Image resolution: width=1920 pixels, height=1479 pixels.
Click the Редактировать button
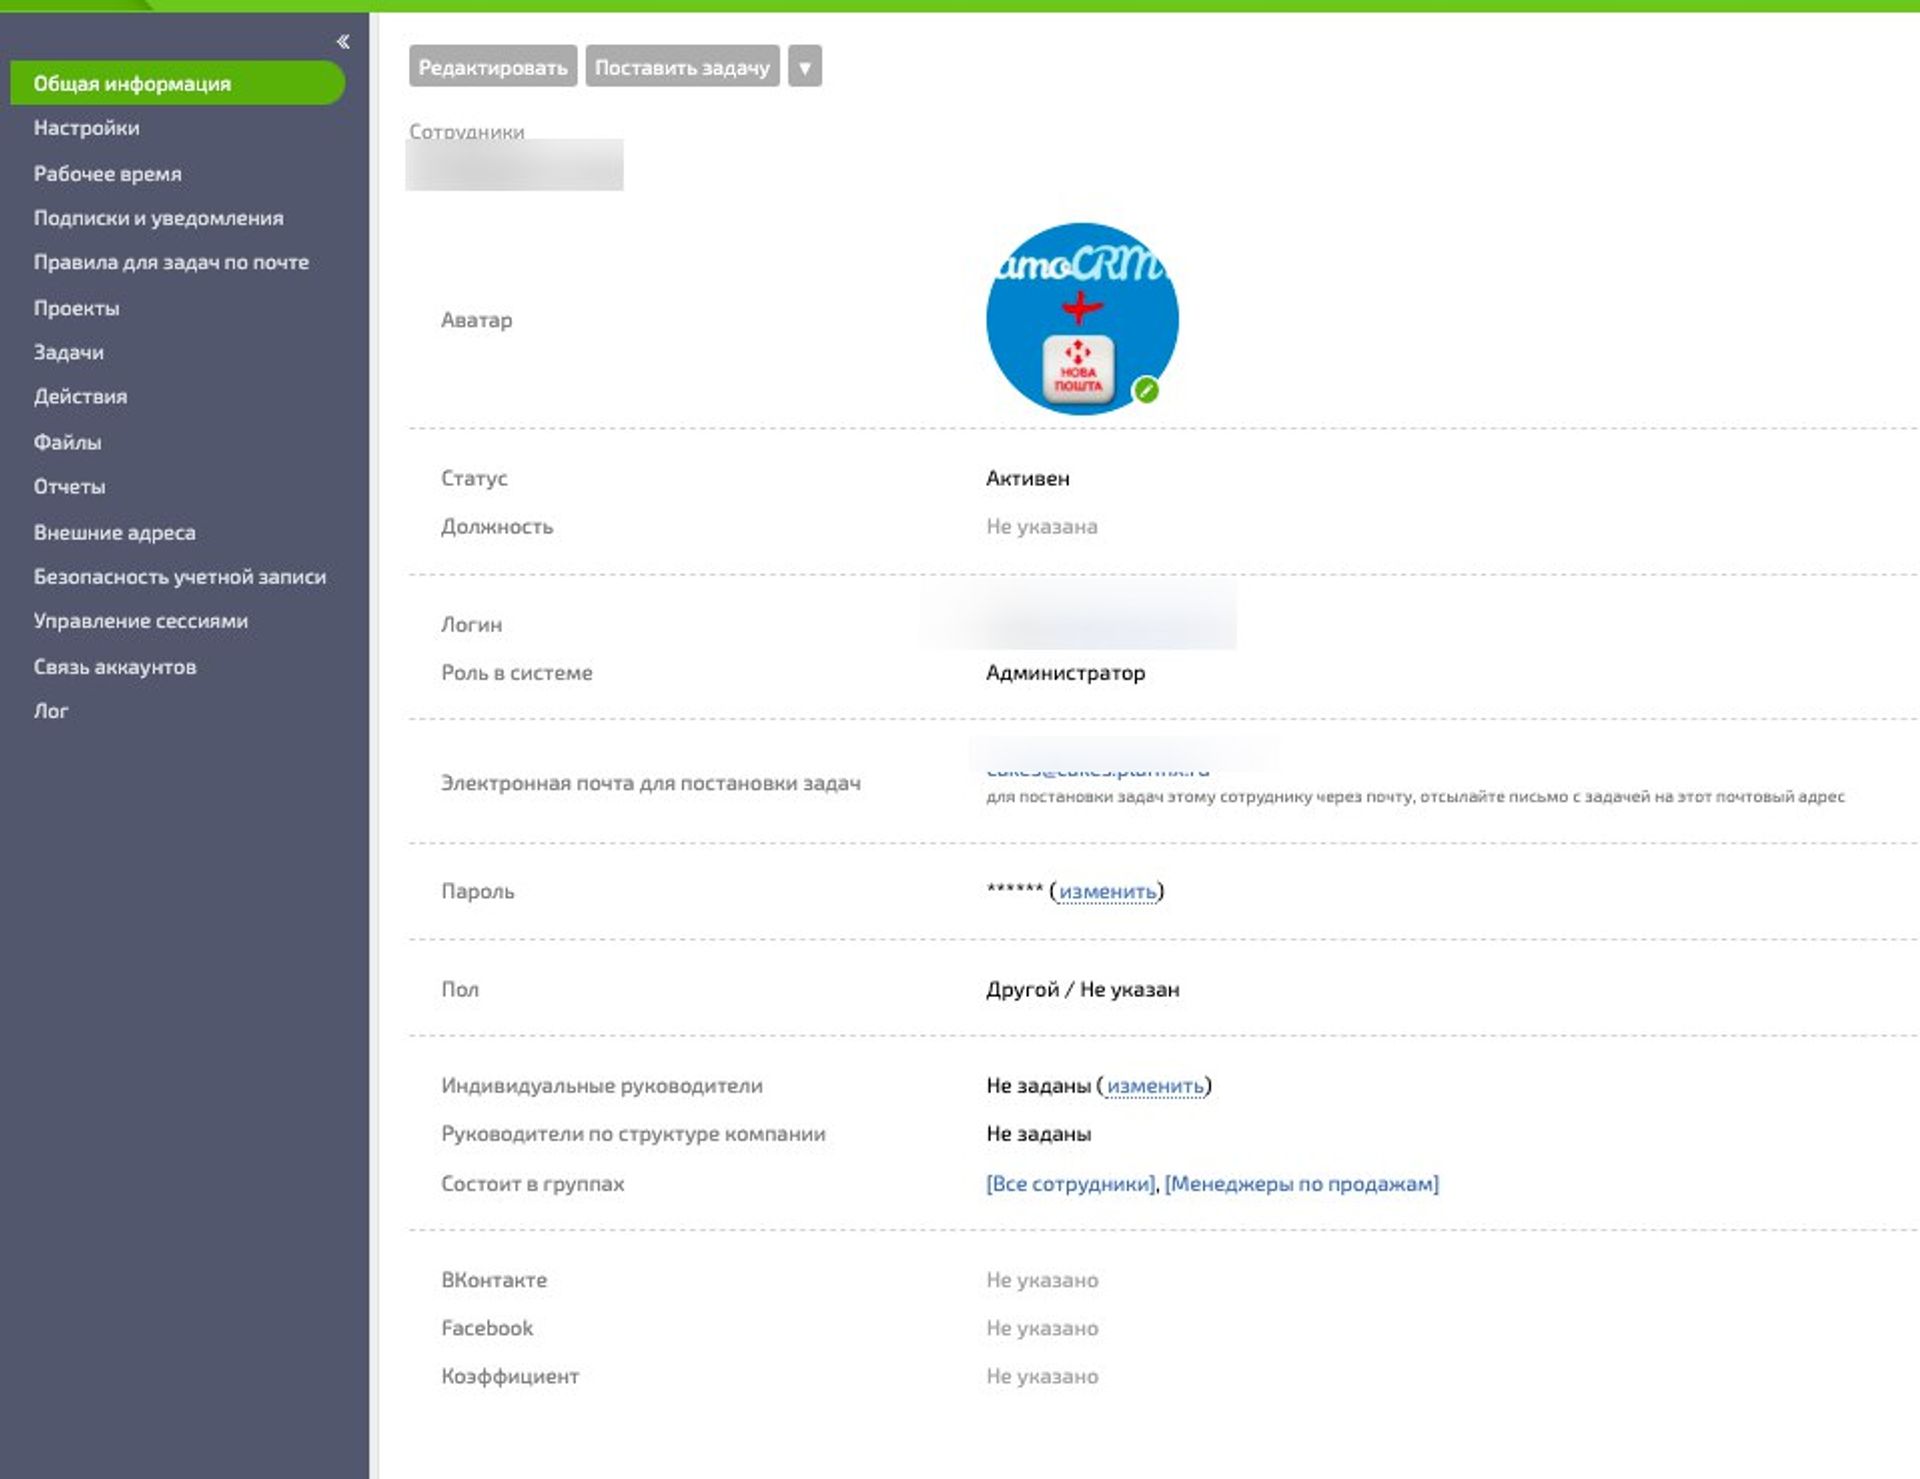coord(492,67)
